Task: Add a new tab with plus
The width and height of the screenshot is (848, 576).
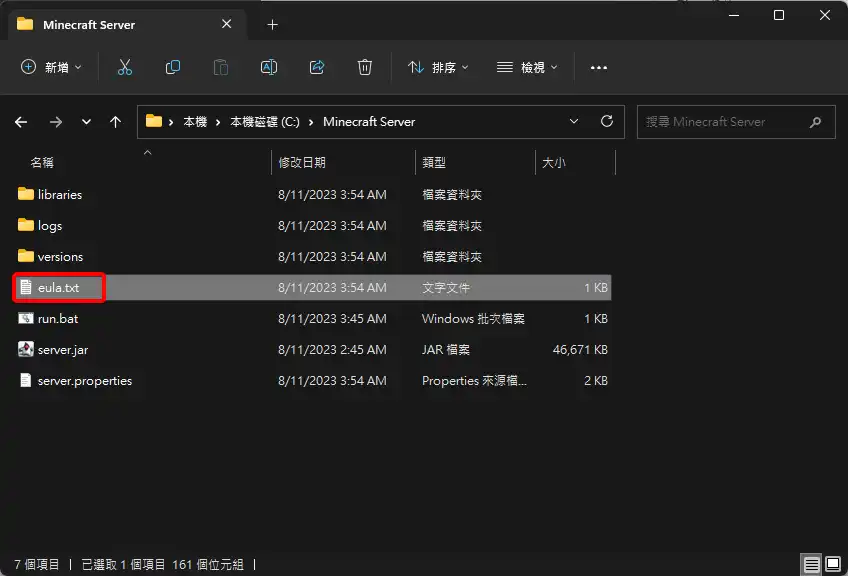Action: [273, 25]
